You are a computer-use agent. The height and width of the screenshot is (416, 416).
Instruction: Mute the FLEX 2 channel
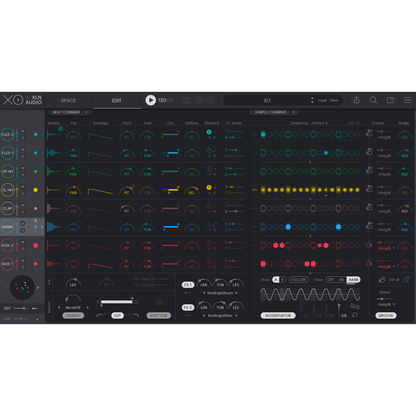pyautogui.click(x=23, y=131)
